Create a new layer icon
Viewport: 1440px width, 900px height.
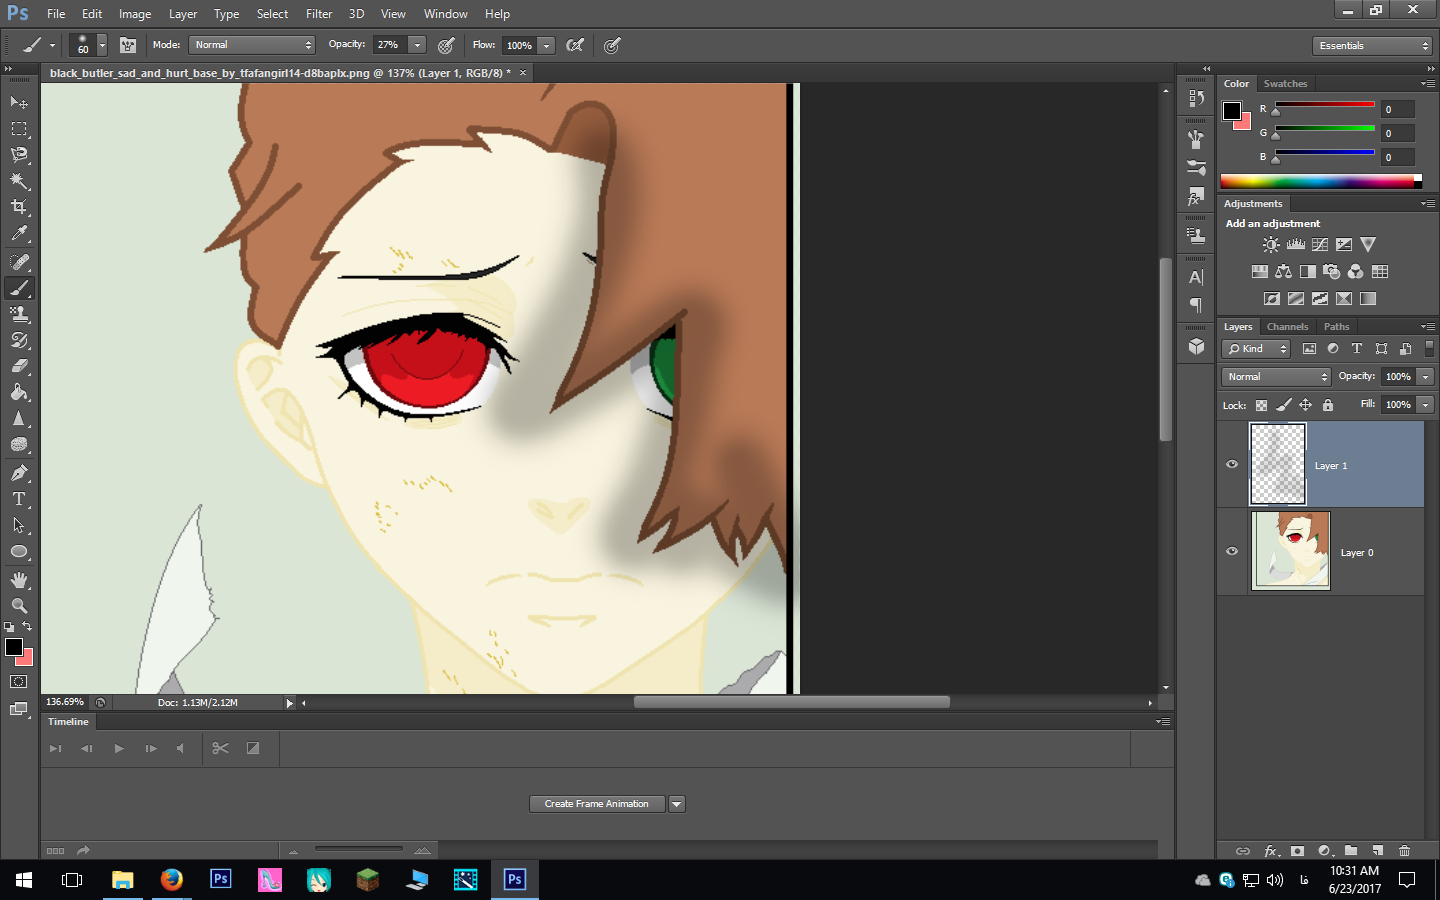[1377, 851]
